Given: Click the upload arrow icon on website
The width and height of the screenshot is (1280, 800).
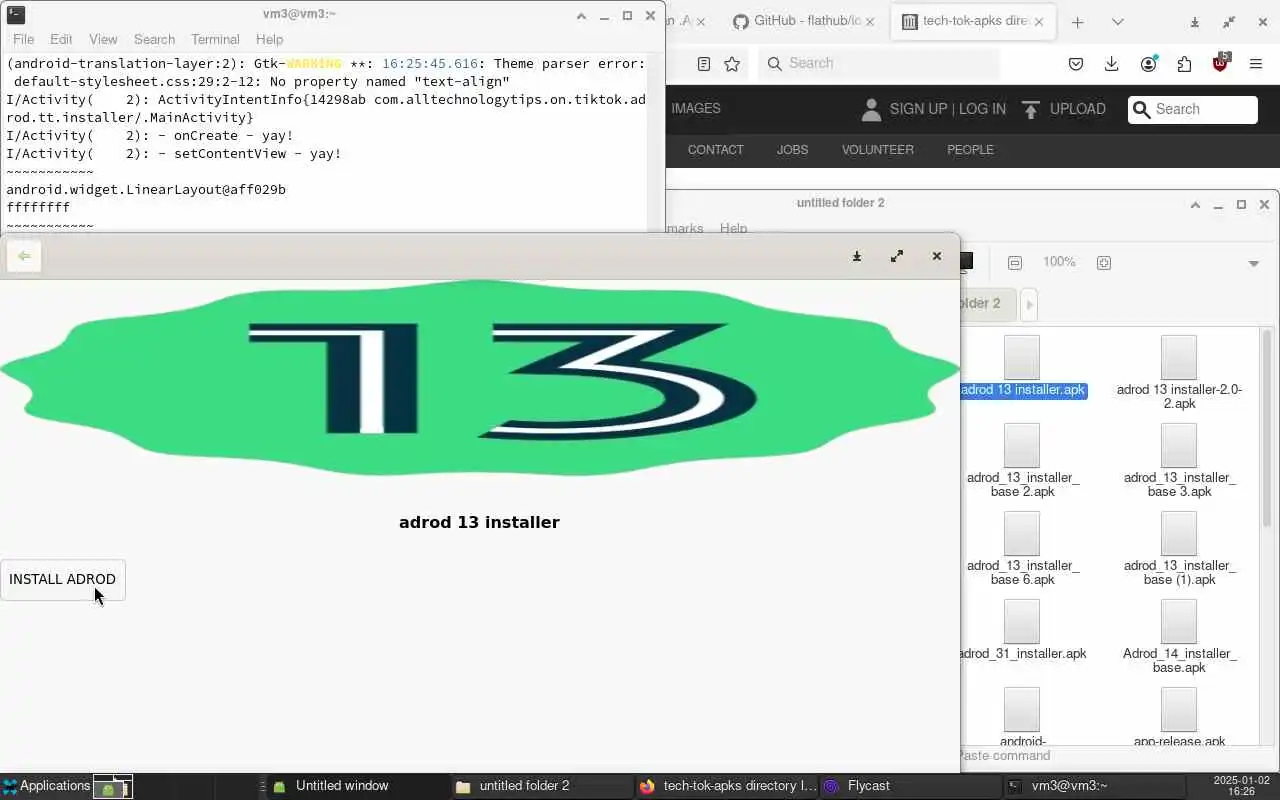Looking at the screenshot, I should tap(1031, 109).
